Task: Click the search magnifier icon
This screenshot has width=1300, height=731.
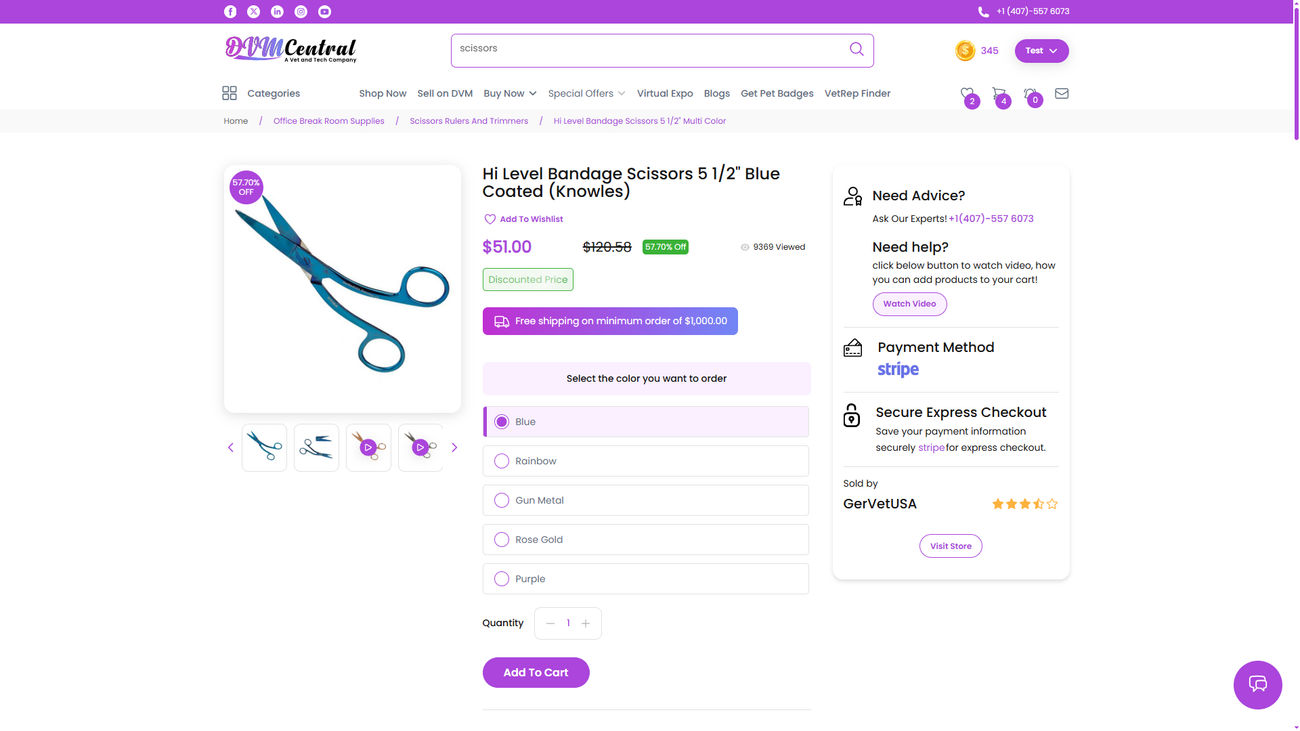Action: 857,49
